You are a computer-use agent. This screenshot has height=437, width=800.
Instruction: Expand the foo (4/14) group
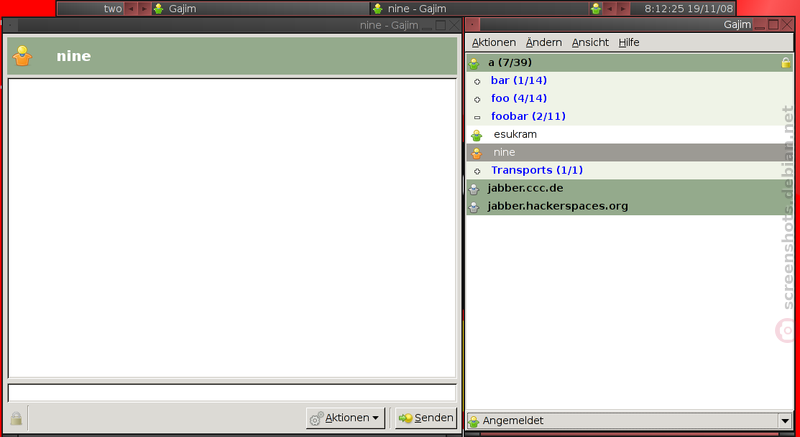tap(477, 99)
